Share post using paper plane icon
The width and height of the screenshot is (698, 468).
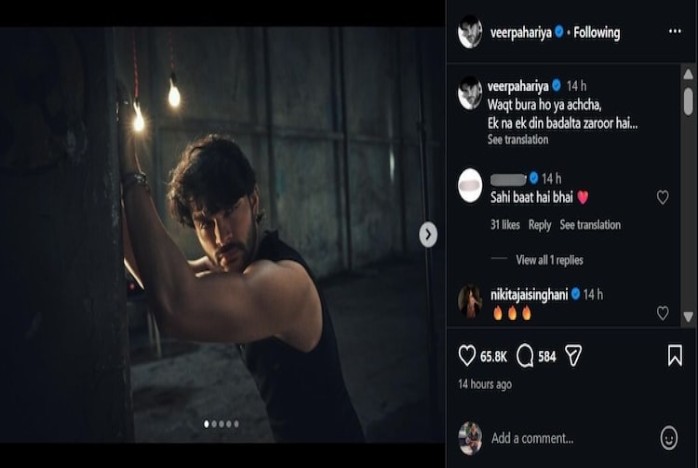tap(573, 356)
